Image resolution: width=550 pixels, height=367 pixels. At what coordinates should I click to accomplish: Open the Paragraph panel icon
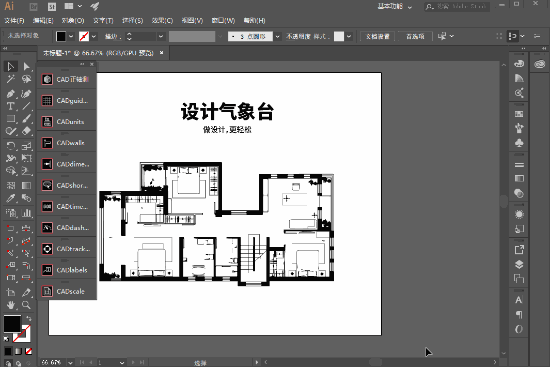pos(519,315)
